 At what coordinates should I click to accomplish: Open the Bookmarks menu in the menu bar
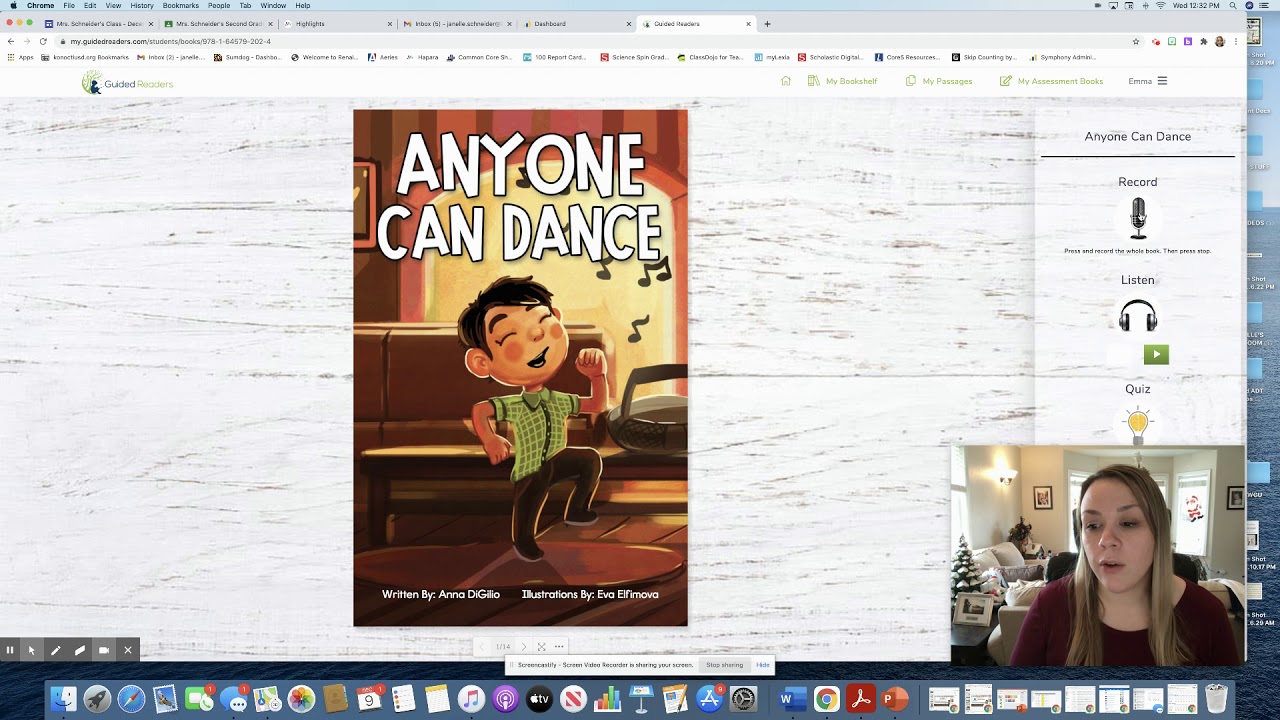[181, 5]
